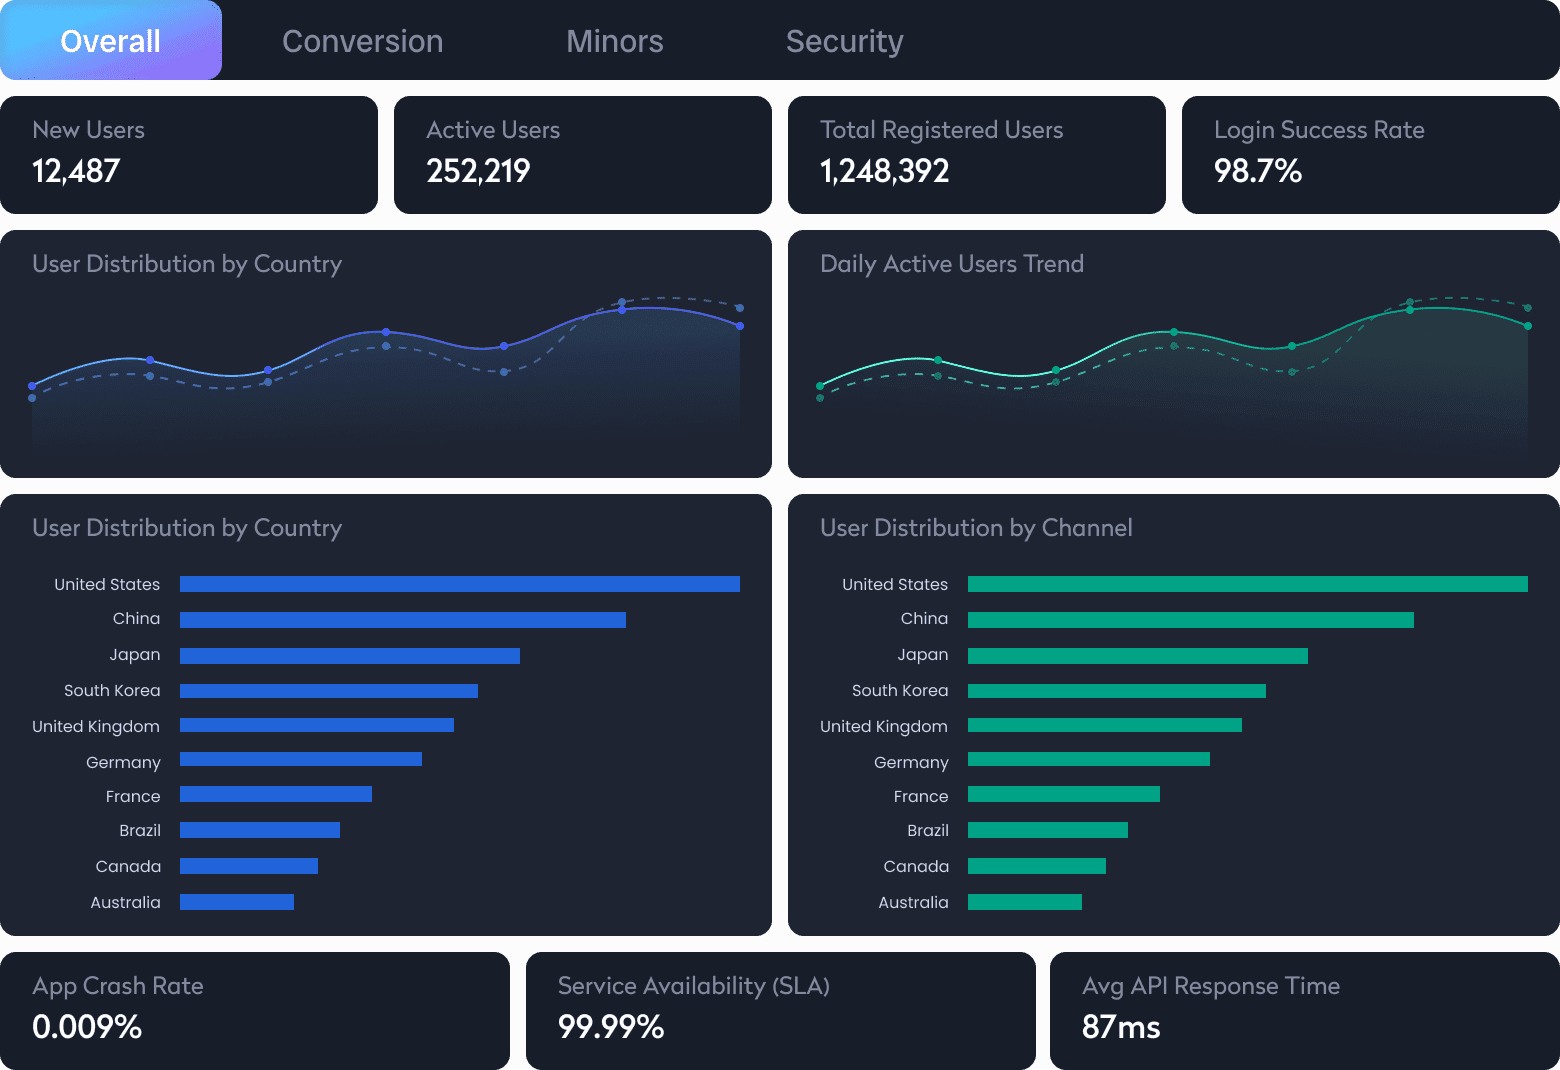Switch to the Conversion tab

click(363, 41)
